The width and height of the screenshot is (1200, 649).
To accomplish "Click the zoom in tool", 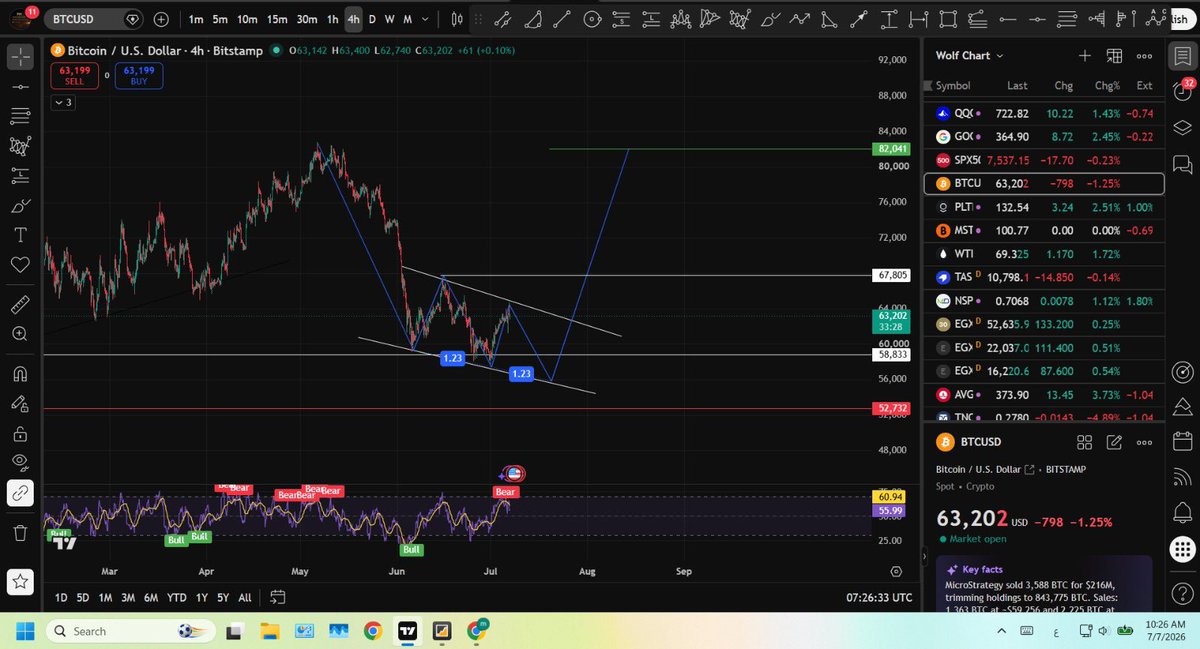I will click(x=20, y=334).
